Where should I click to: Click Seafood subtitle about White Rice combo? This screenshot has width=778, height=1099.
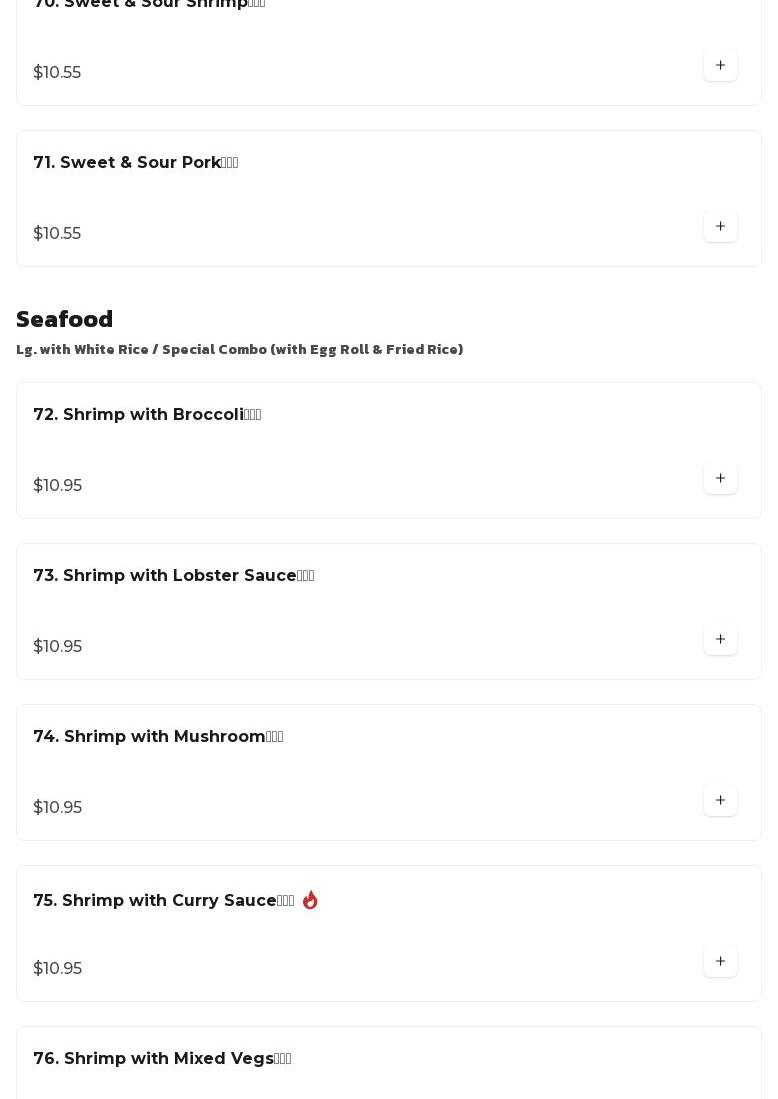(x=239, y=349)
